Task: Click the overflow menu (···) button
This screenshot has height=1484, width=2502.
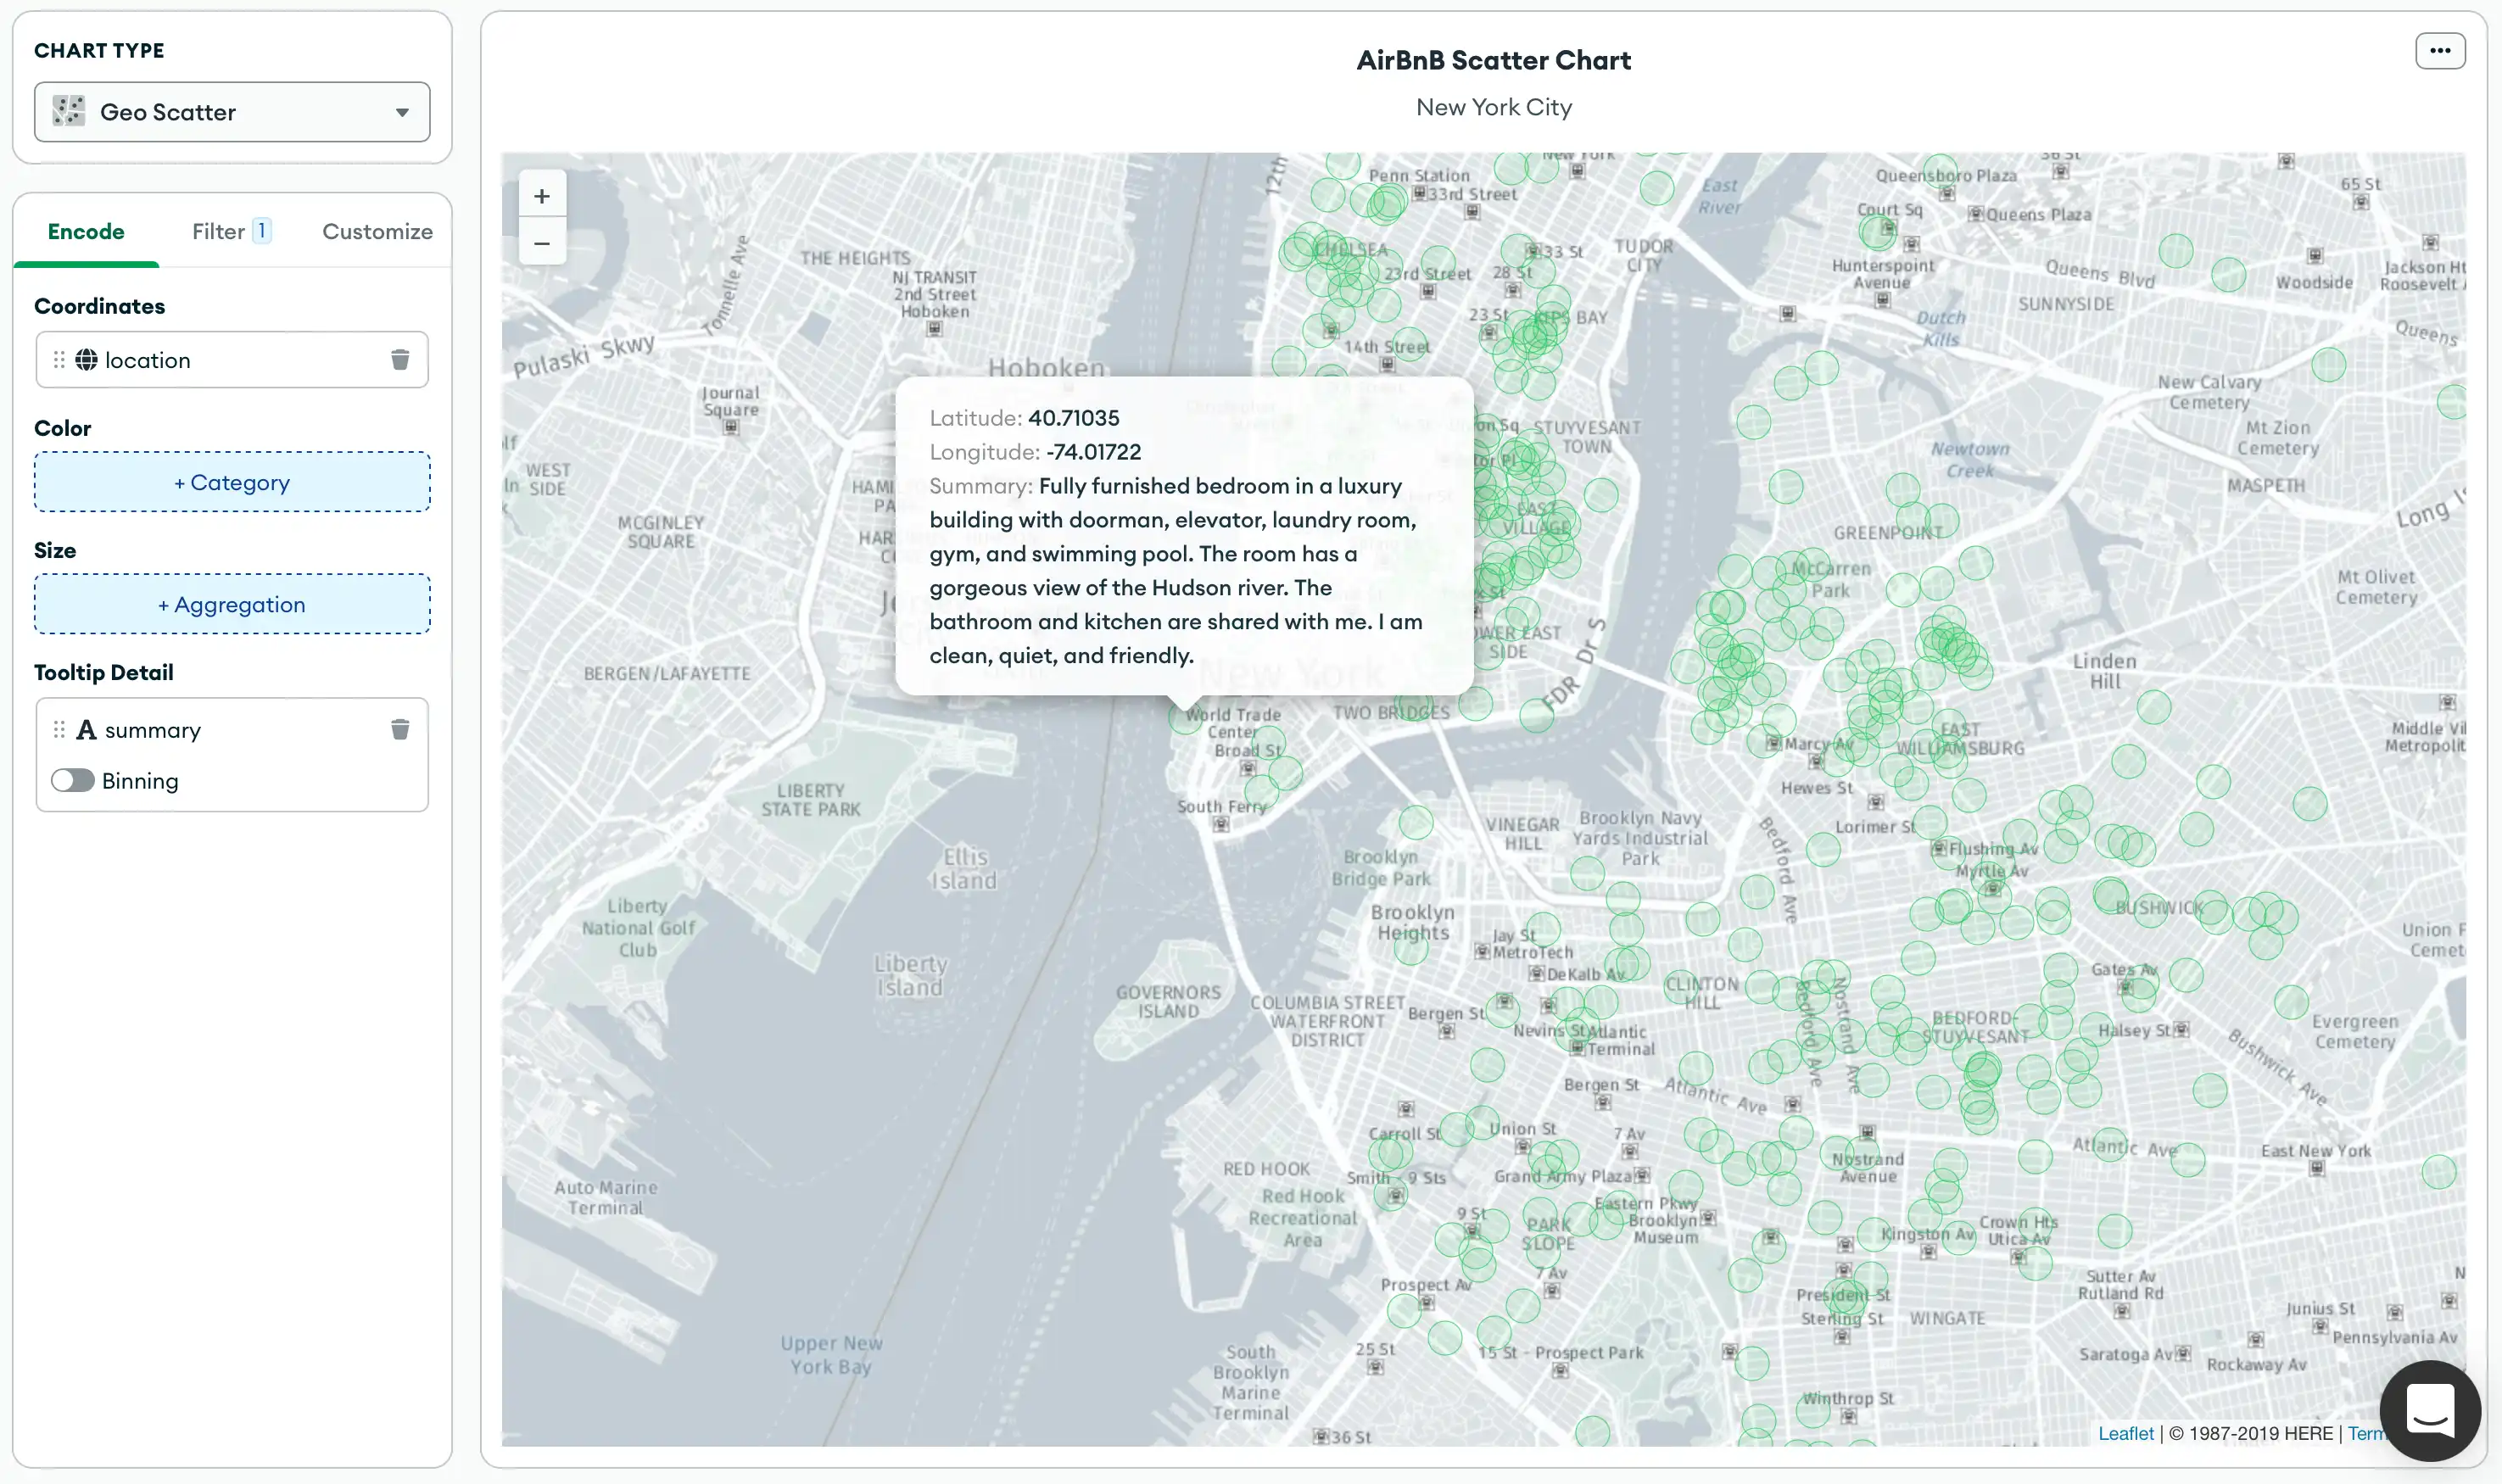Action: coord(2440,51)
